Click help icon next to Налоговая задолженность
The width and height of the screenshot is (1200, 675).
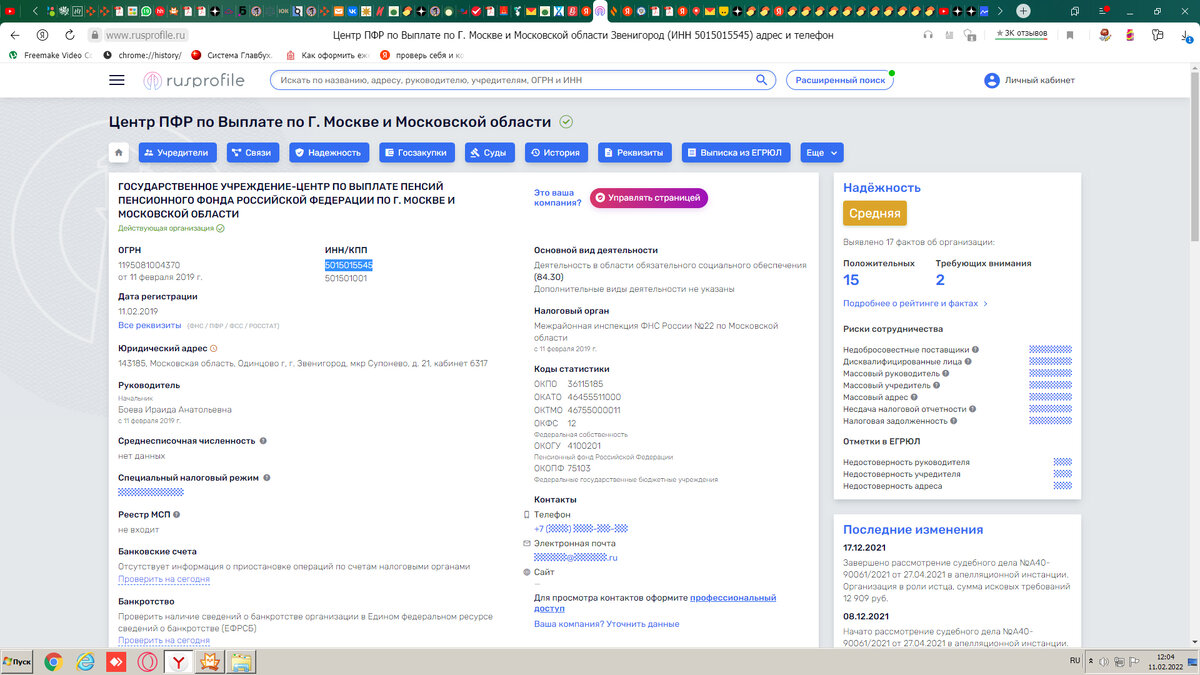[953, 421]
